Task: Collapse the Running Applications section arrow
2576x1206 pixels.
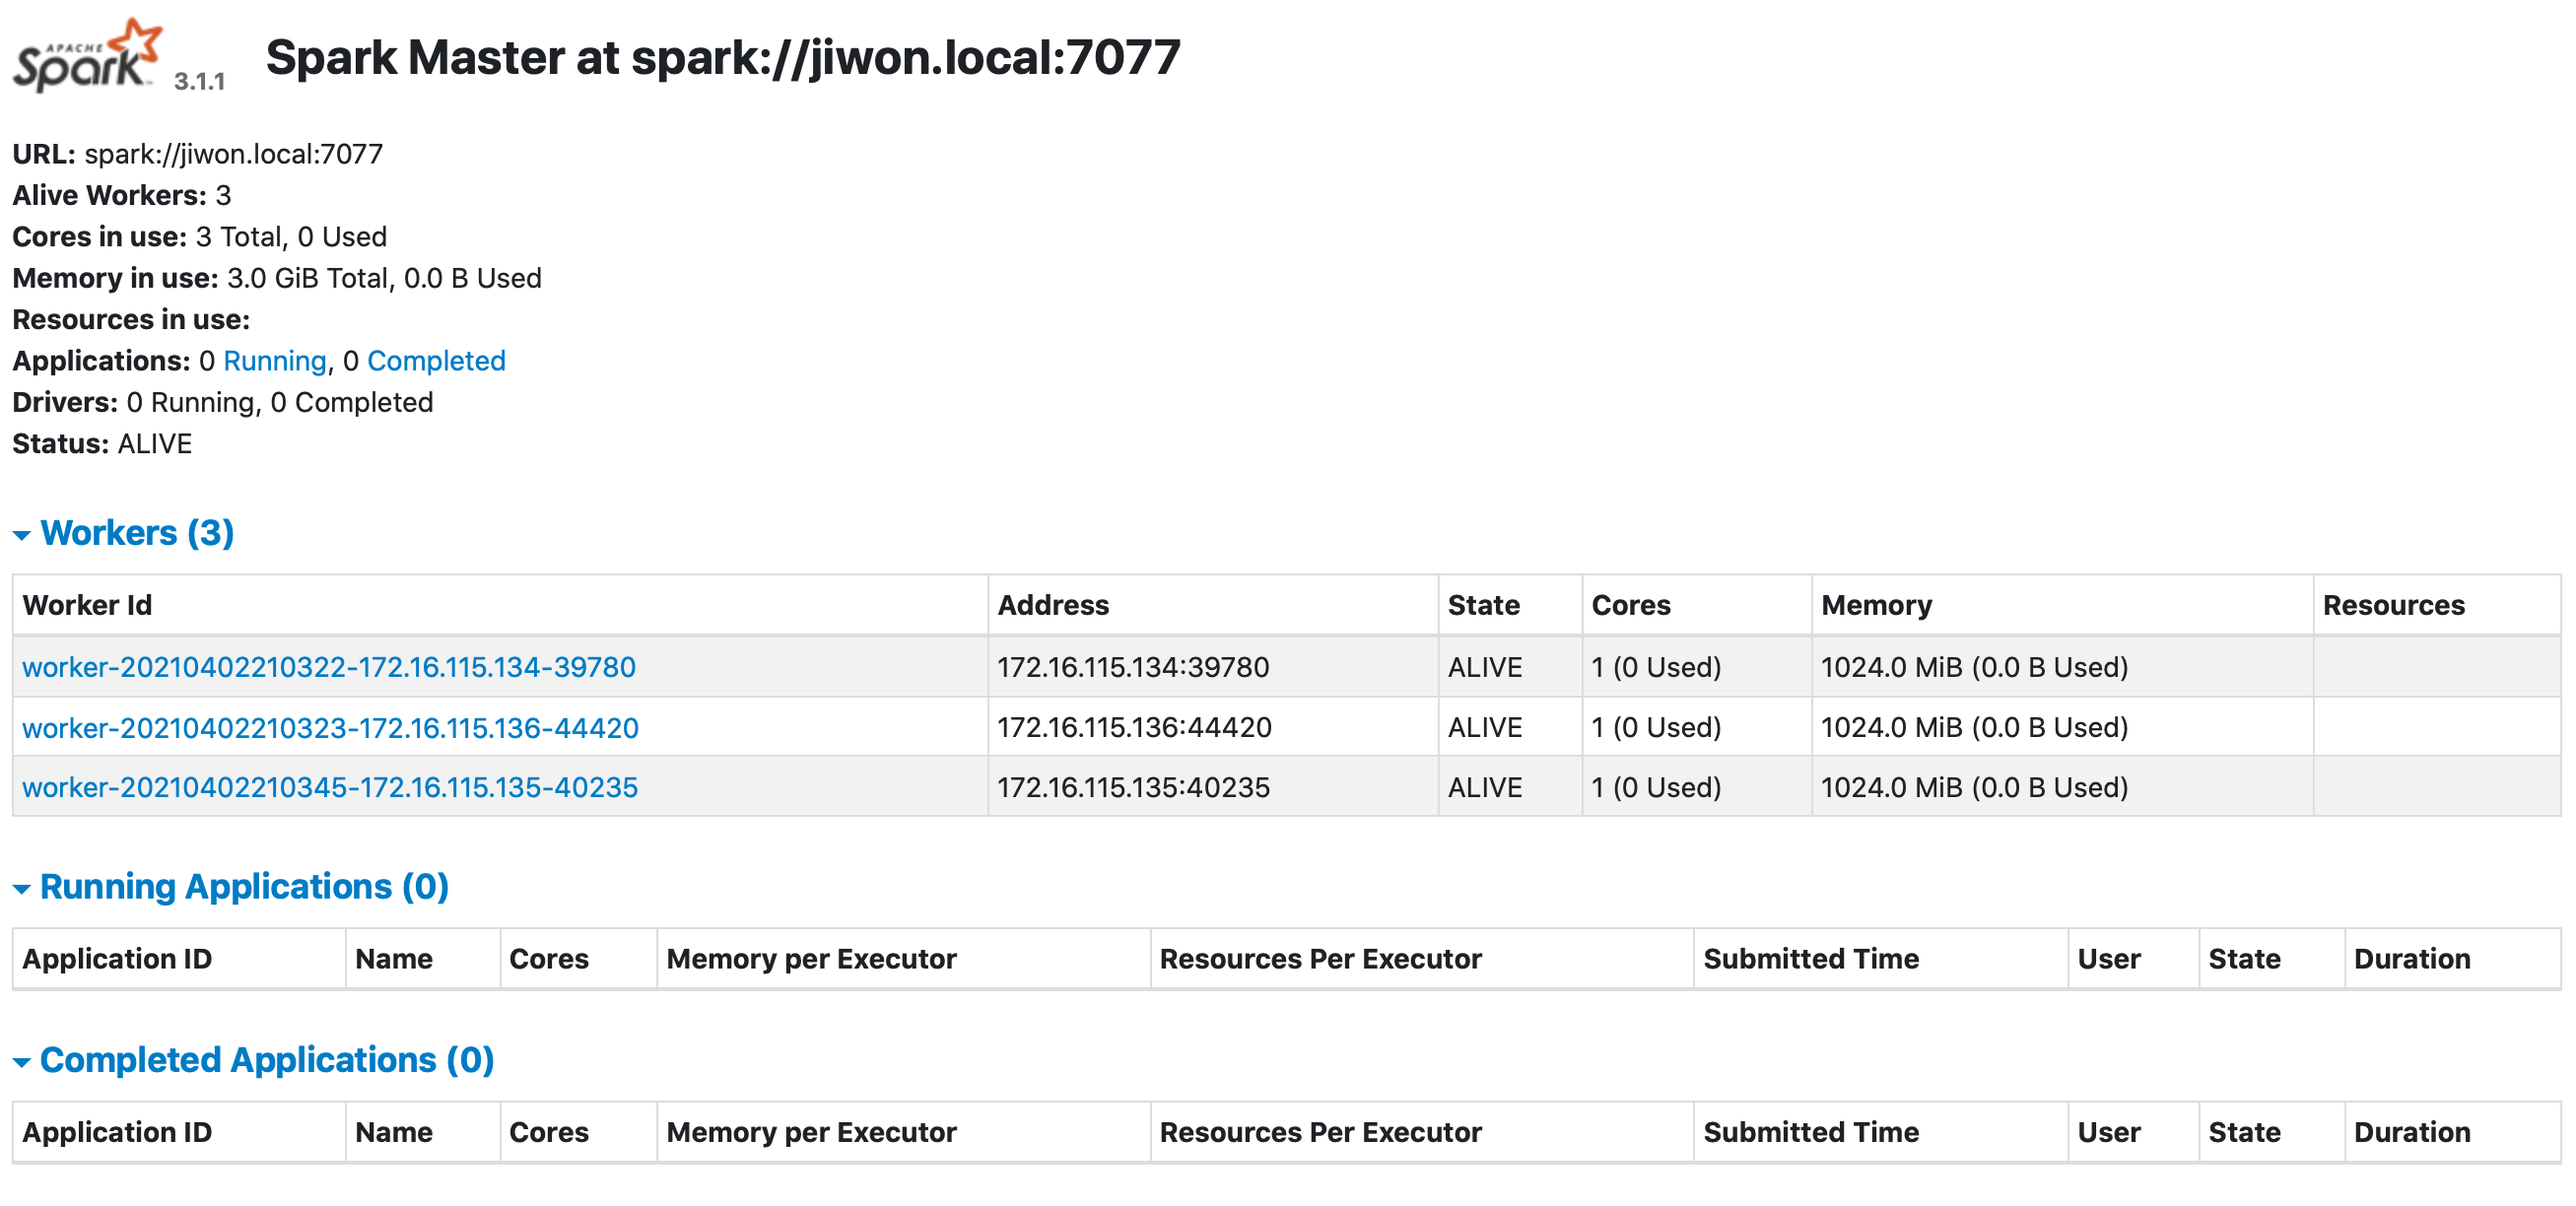Action: pos(21,888)
